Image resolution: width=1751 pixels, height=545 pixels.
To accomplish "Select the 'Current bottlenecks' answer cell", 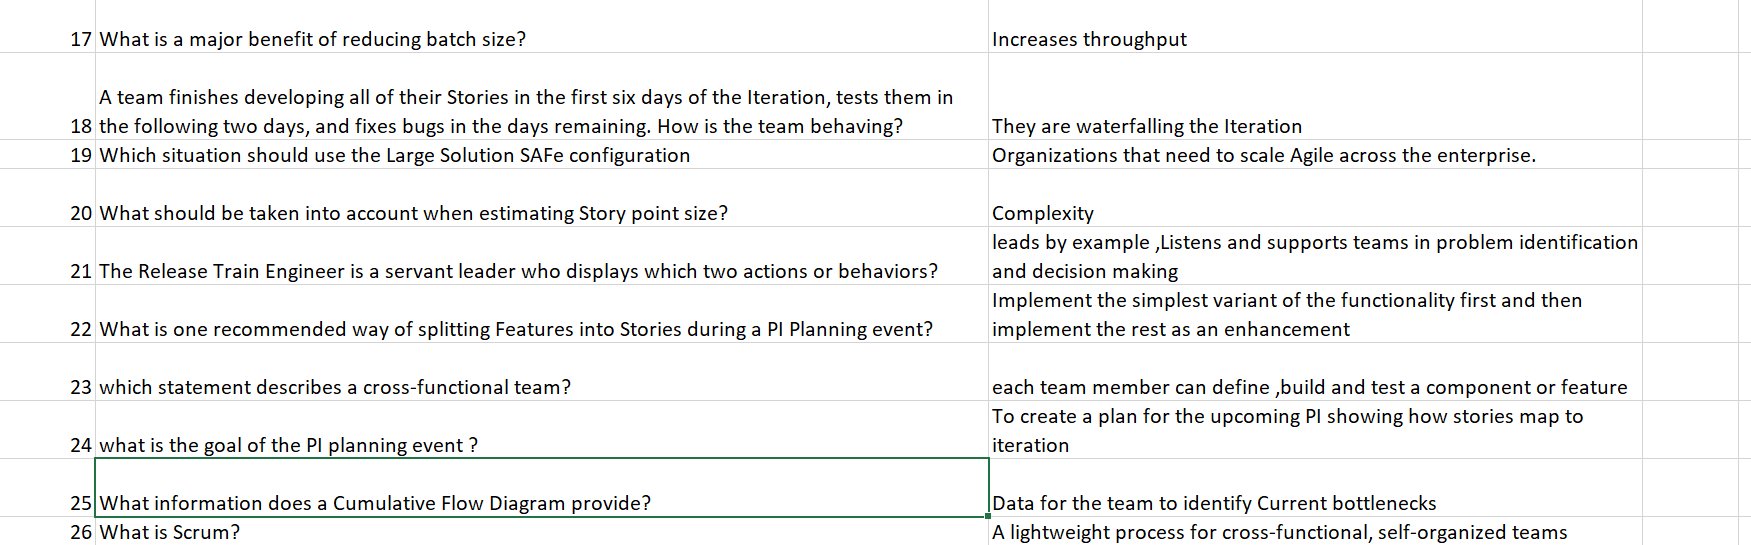I will coord(1315,488).
